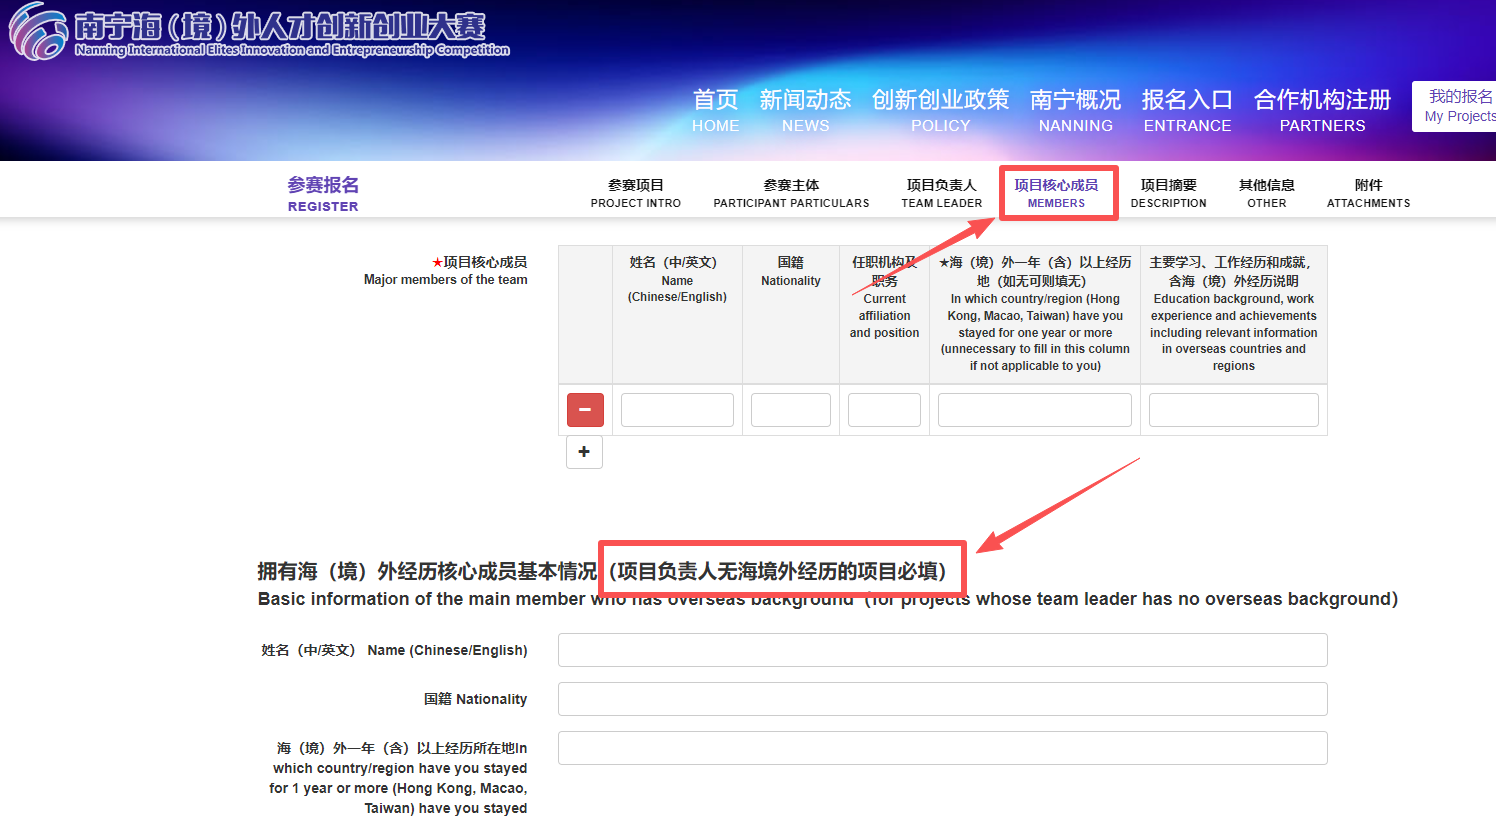
Task: Switch to 参赛项目 PROJECT INTRO tab
Action: coord(636,193)
